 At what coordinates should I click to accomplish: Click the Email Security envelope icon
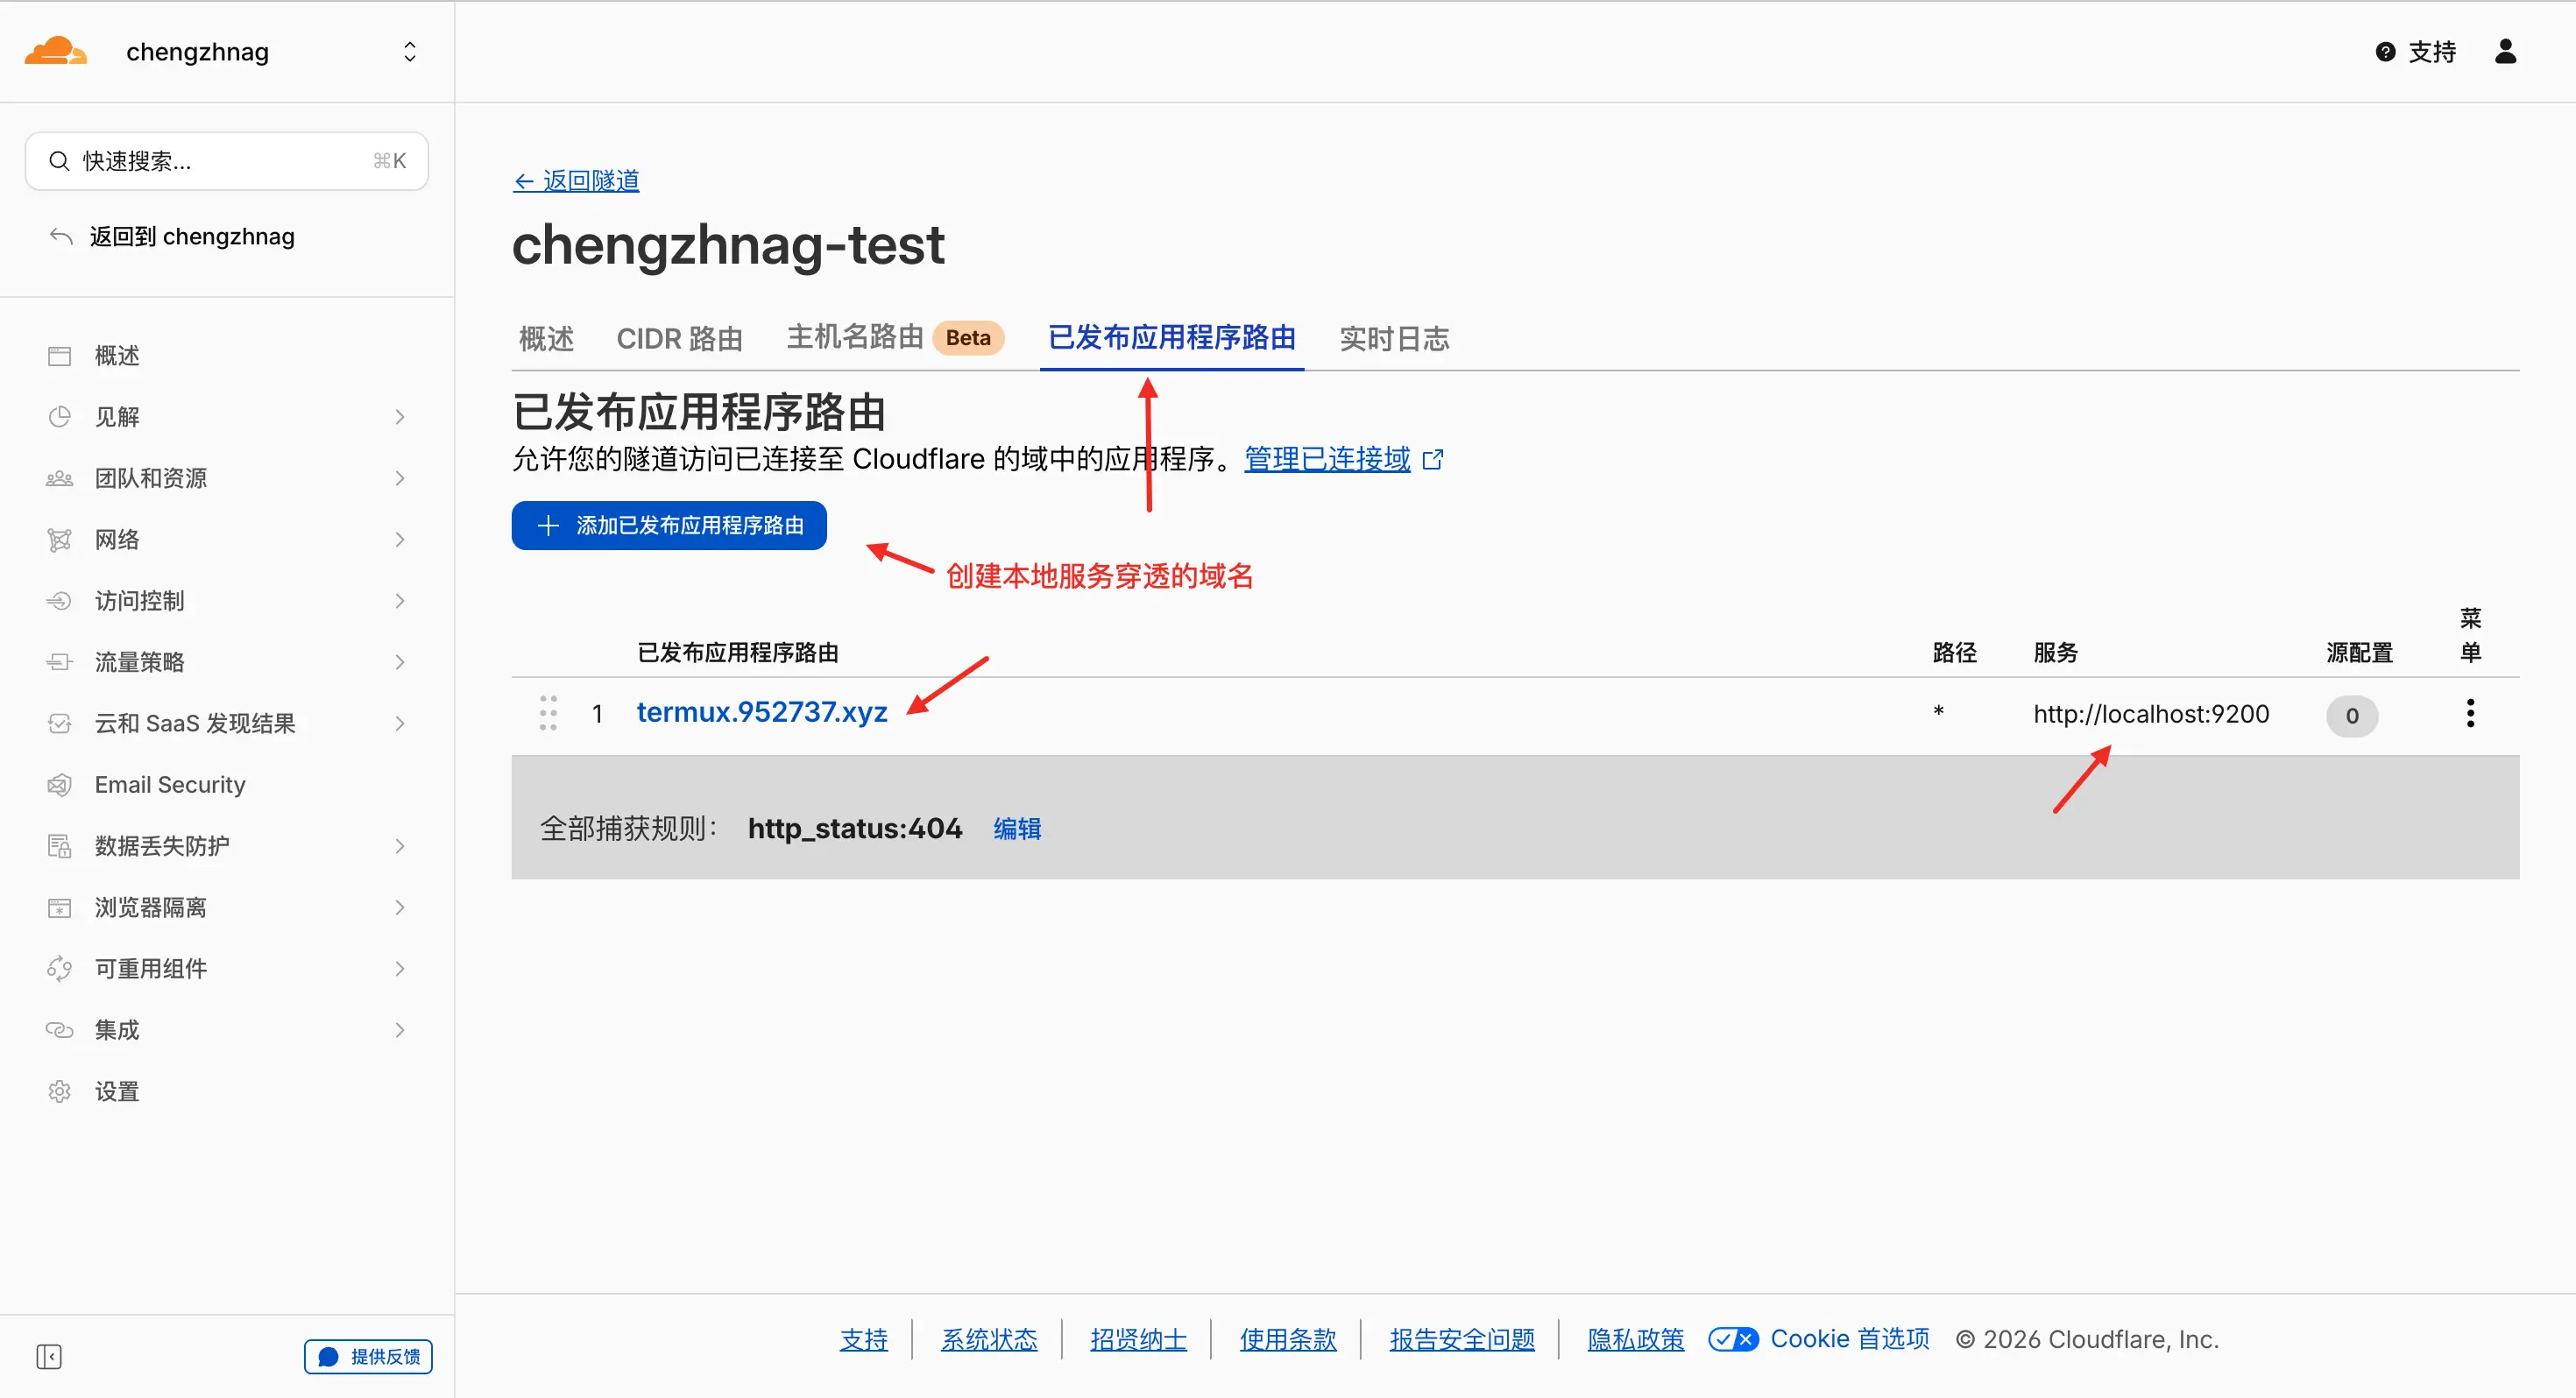(x=59, y=785)
